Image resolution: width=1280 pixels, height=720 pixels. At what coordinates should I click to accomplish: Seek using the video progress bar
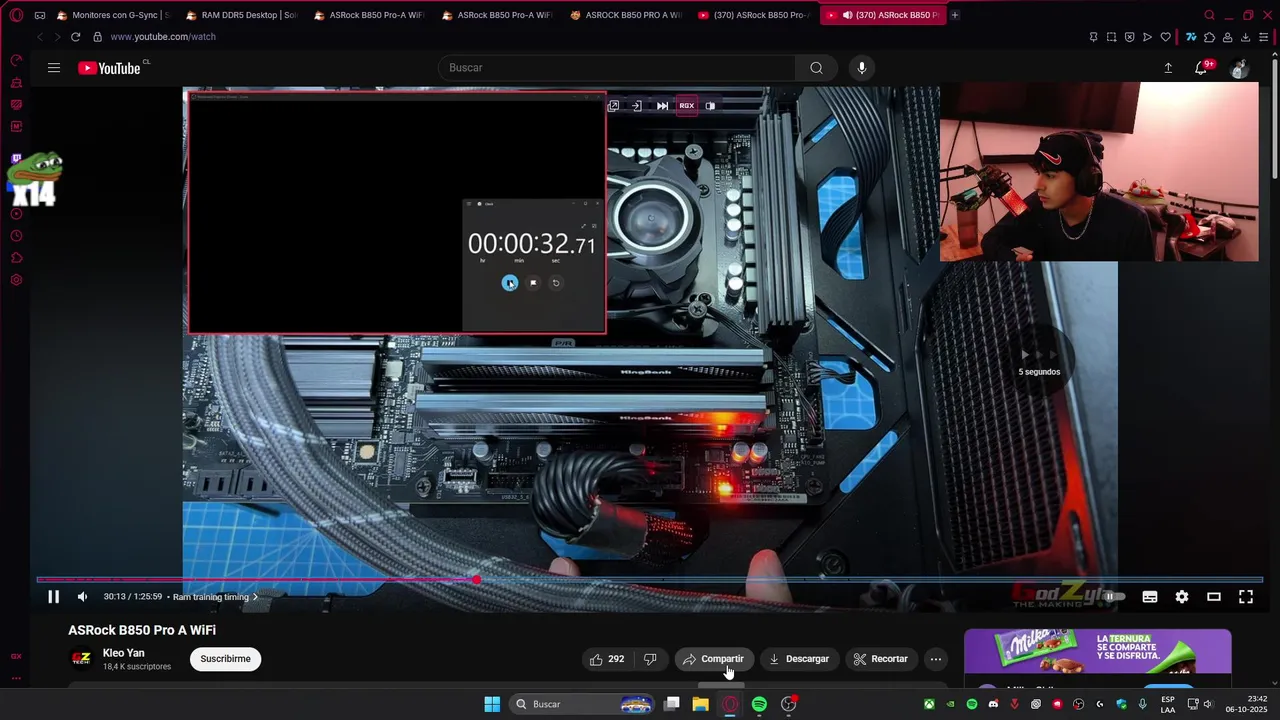point(650,580)
